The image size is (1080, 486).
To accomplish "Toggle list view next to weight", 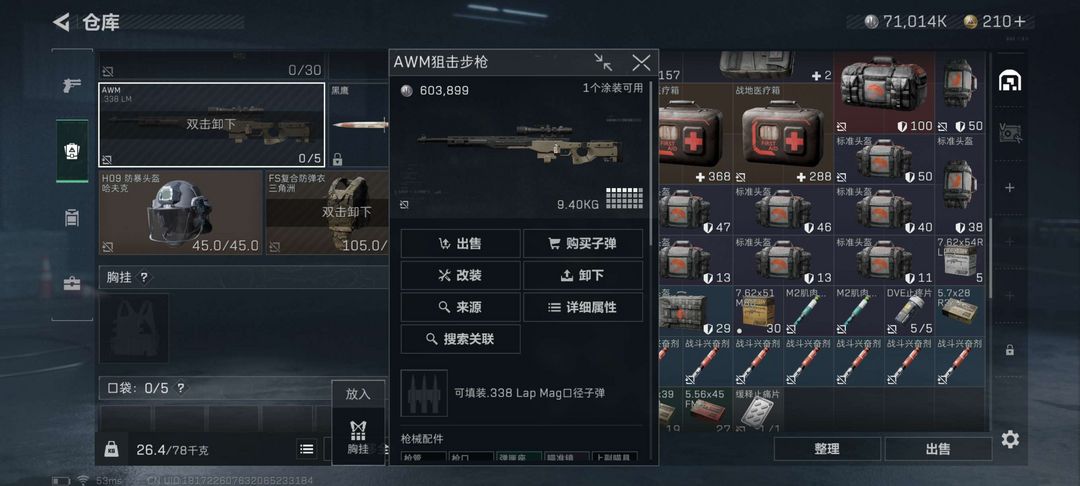I will tap(307, 450).
